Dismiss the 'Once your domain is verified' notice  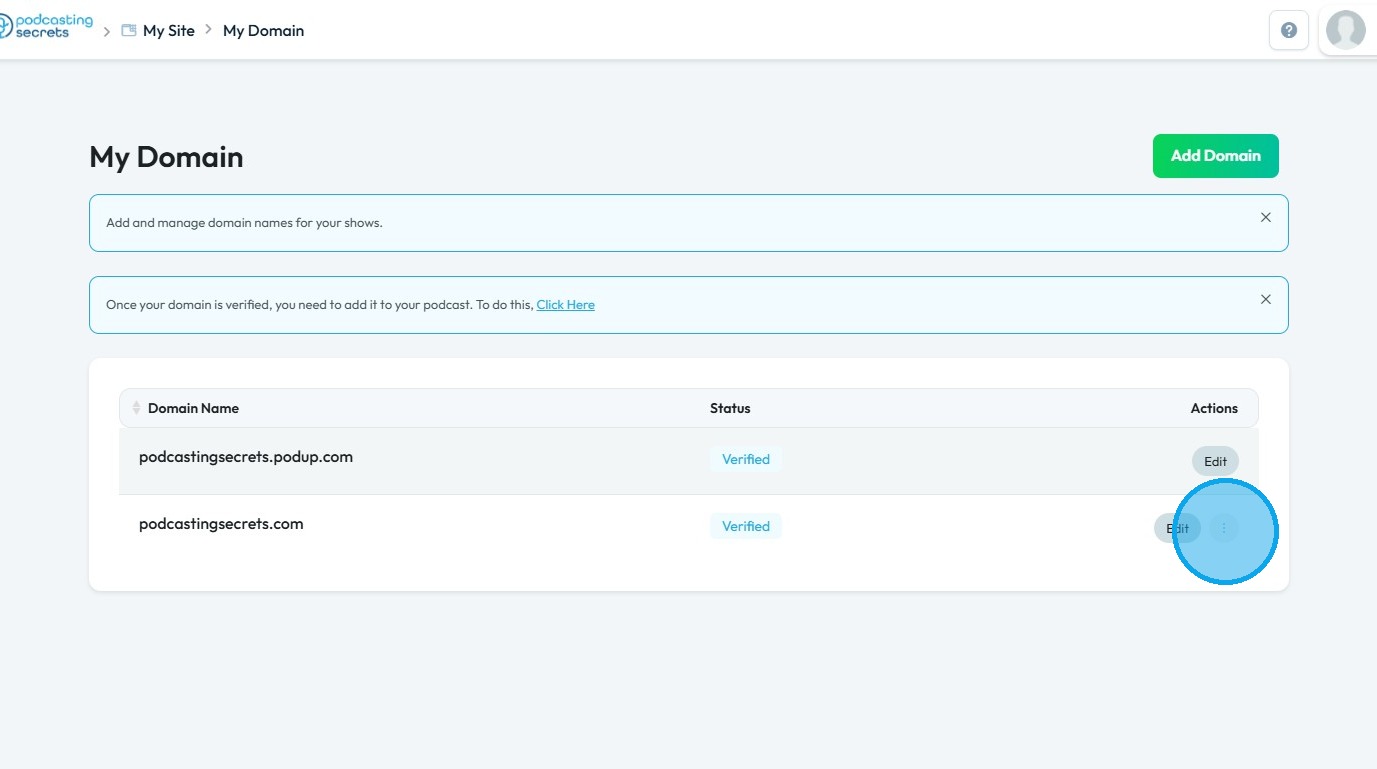click(1266, 300)
